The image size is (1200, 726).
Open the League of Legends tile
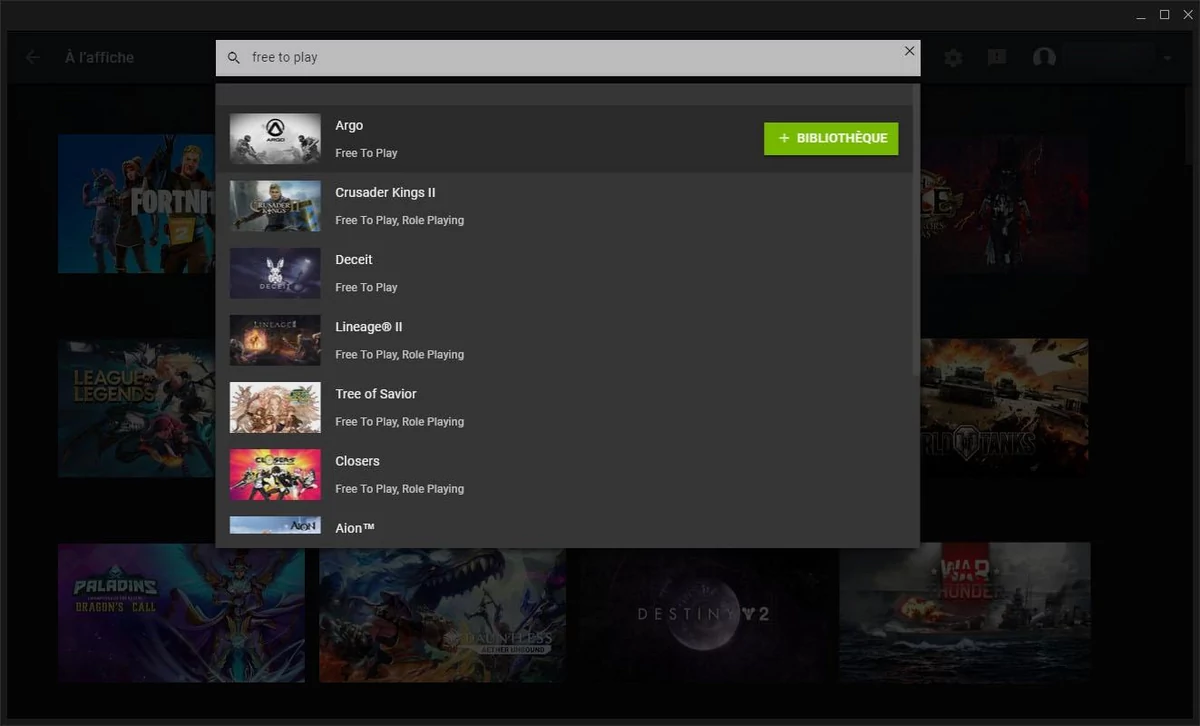coord(136,408)
